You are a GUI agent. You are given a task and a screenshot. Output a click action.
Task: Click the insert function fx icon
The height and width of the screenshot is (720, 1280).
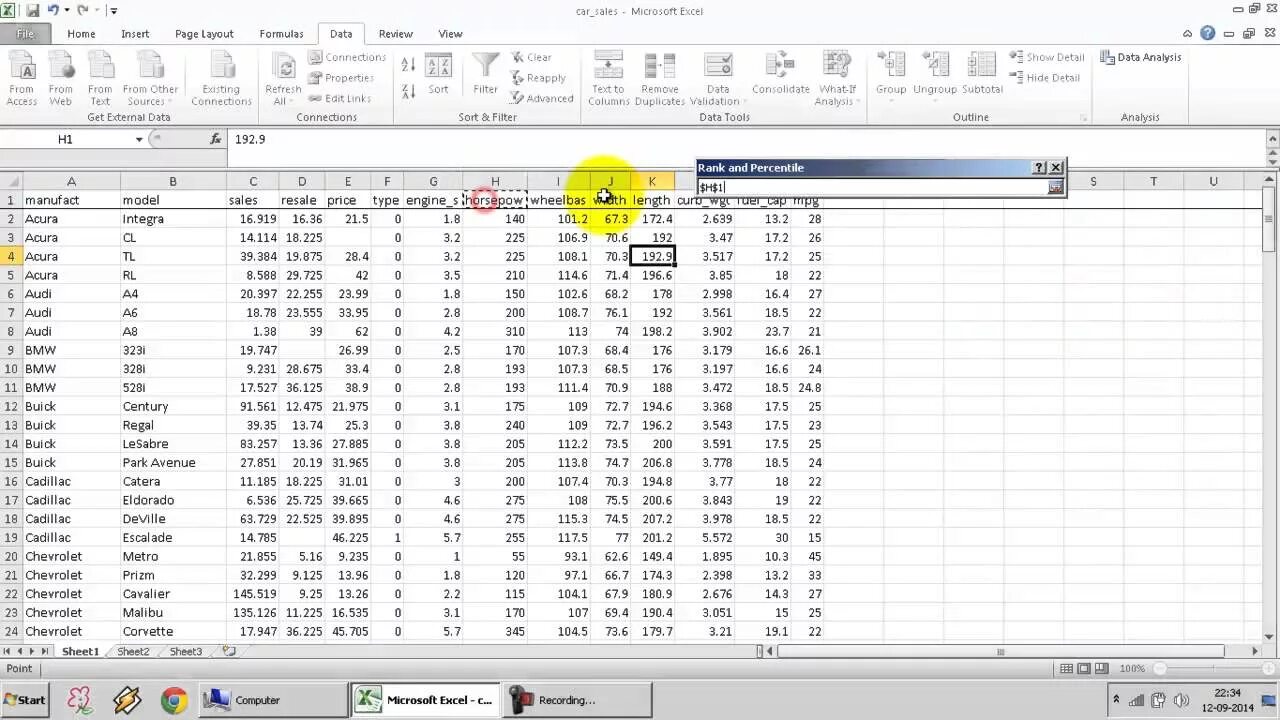(216, 139)
